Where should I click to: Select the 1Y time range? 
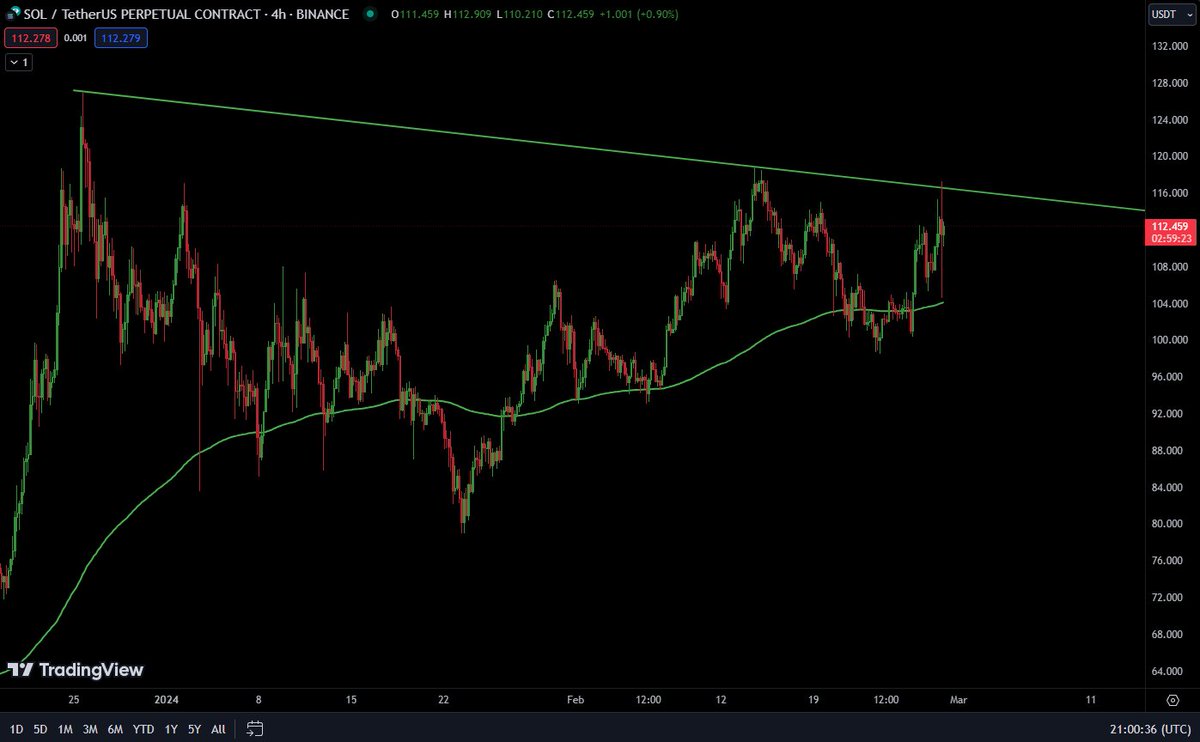point(171,729)
